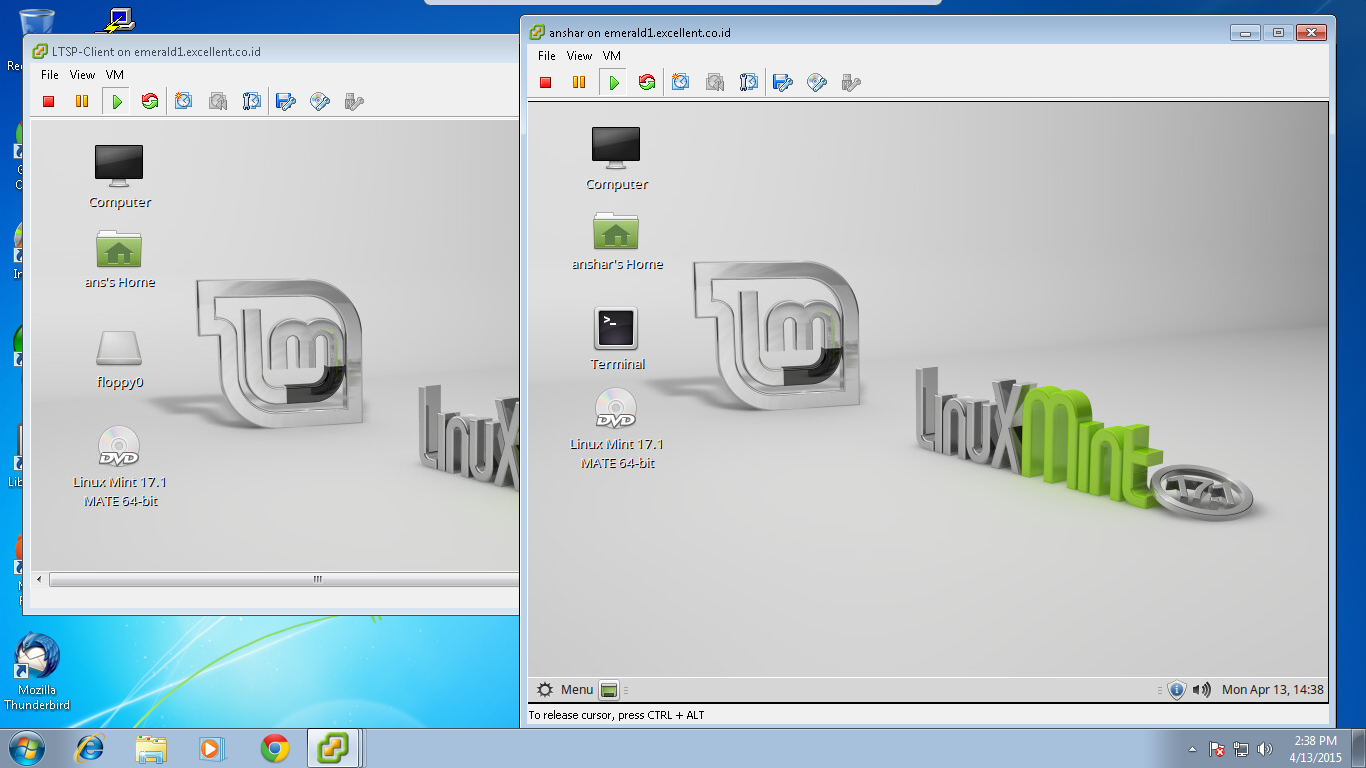Click green Power On icon in anshar window
This screenshot has width=1366, height=768.
click(x=614, y=82)
